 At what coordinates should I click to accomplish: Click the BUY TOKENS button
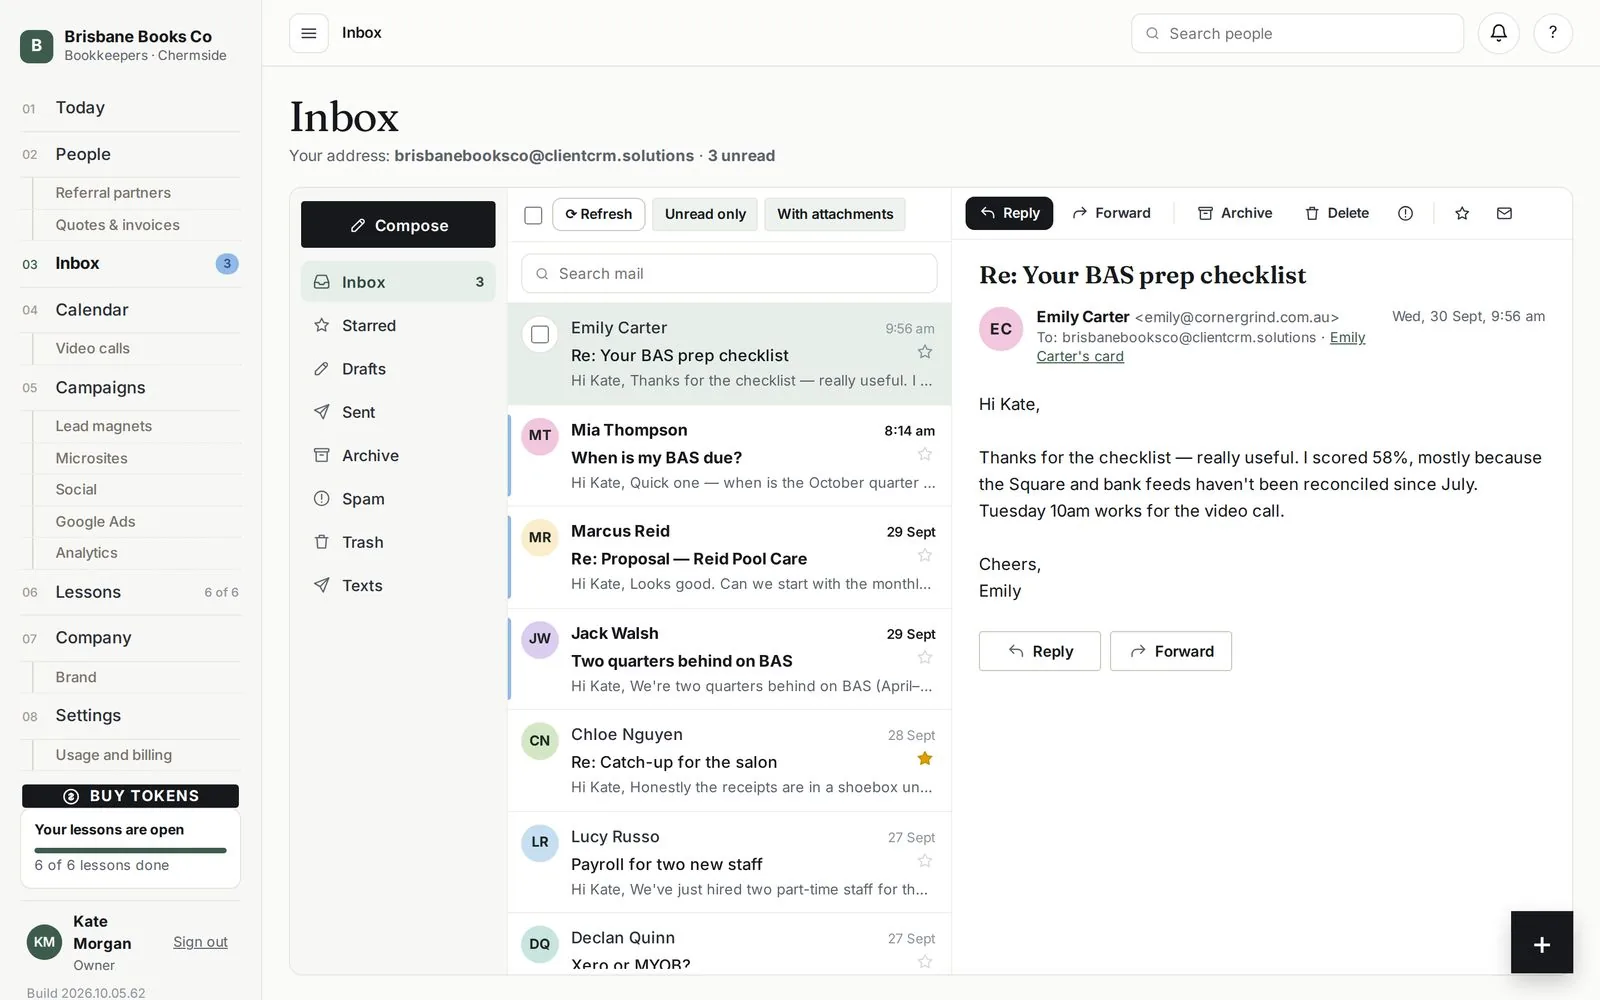pos(130,796)
